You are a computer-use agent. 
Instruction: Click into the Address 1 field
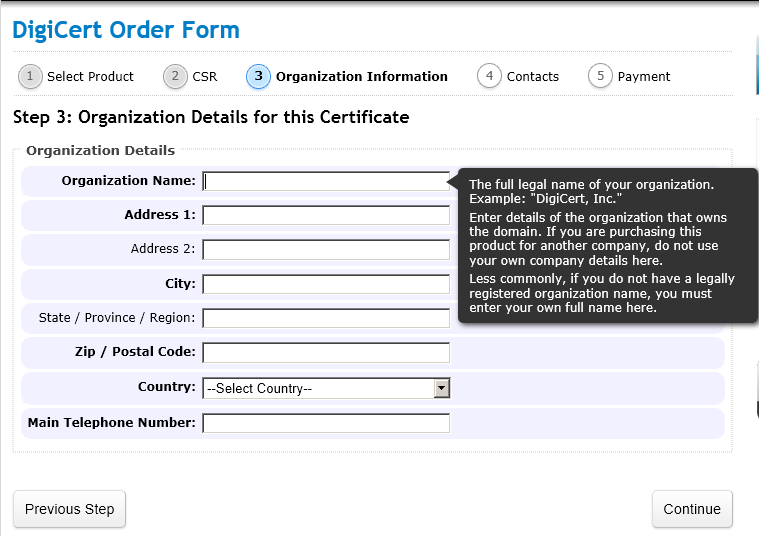pos(326,215)
